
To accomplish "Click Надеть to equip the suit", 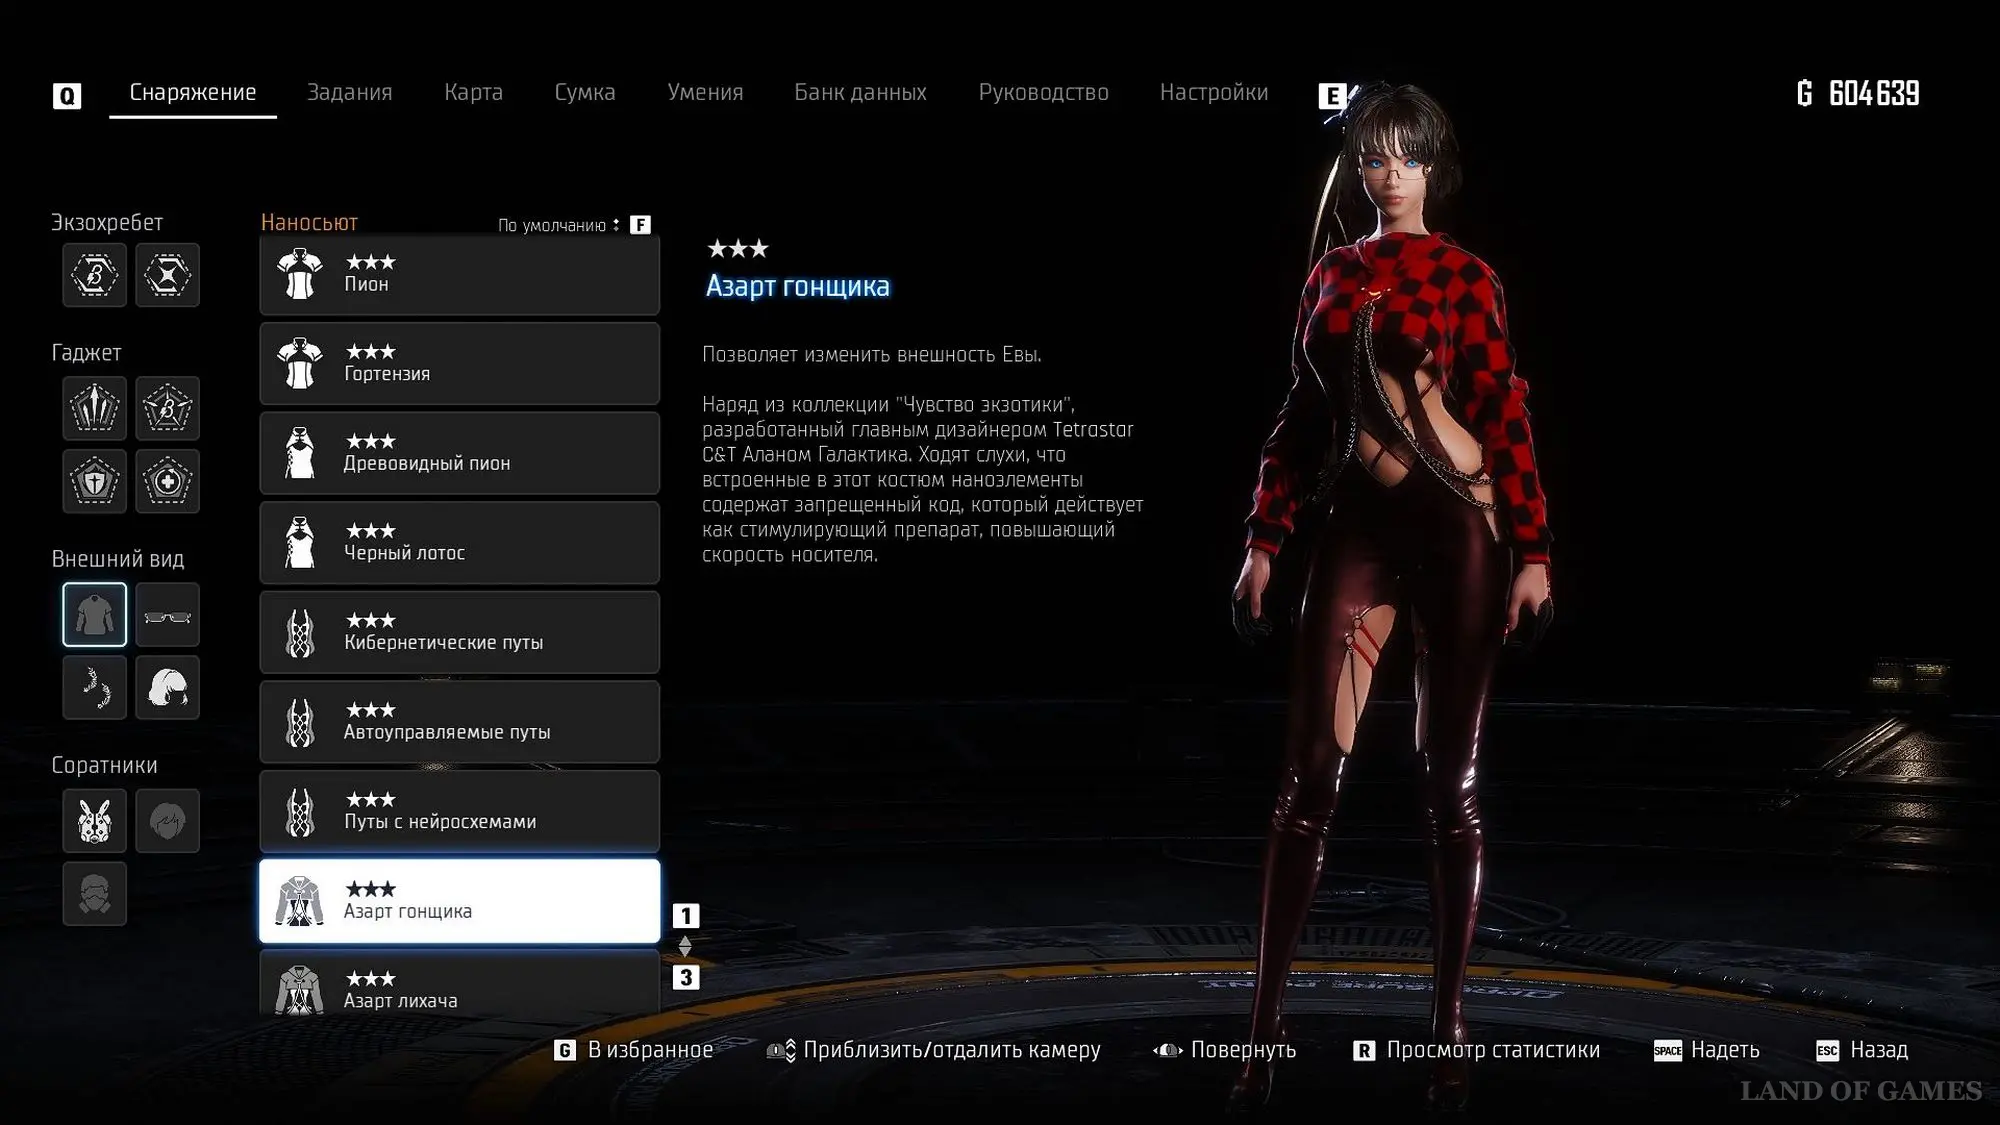I will [x=1706, y=1050].
